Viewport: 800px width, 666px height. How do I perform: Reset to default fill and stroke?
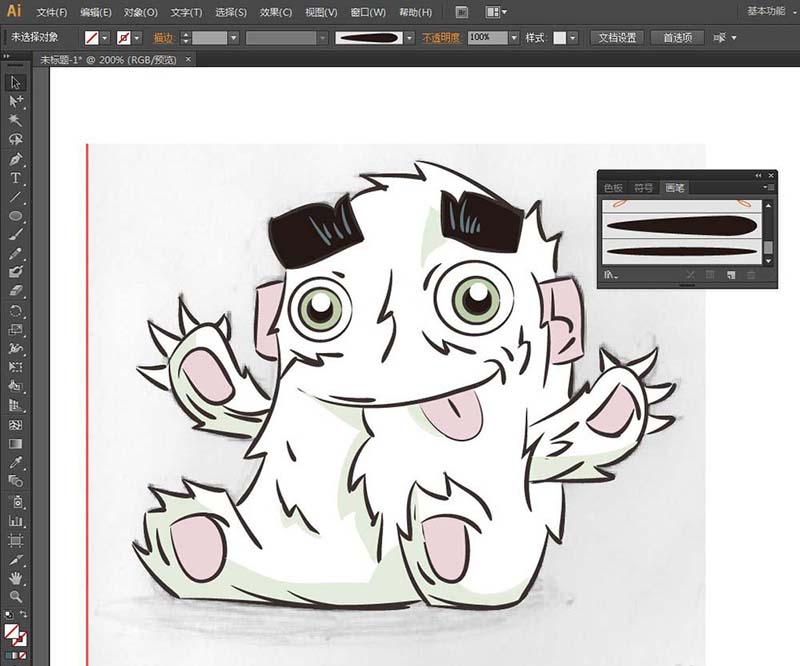[x=8, y=614]
